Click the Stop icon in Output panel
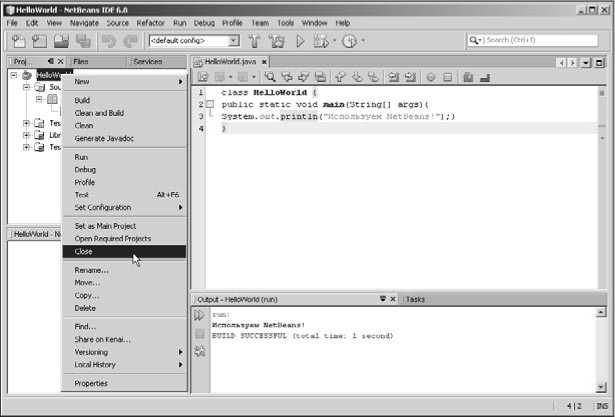Screen dimensions: 615x417 click(x=200, y=334)
